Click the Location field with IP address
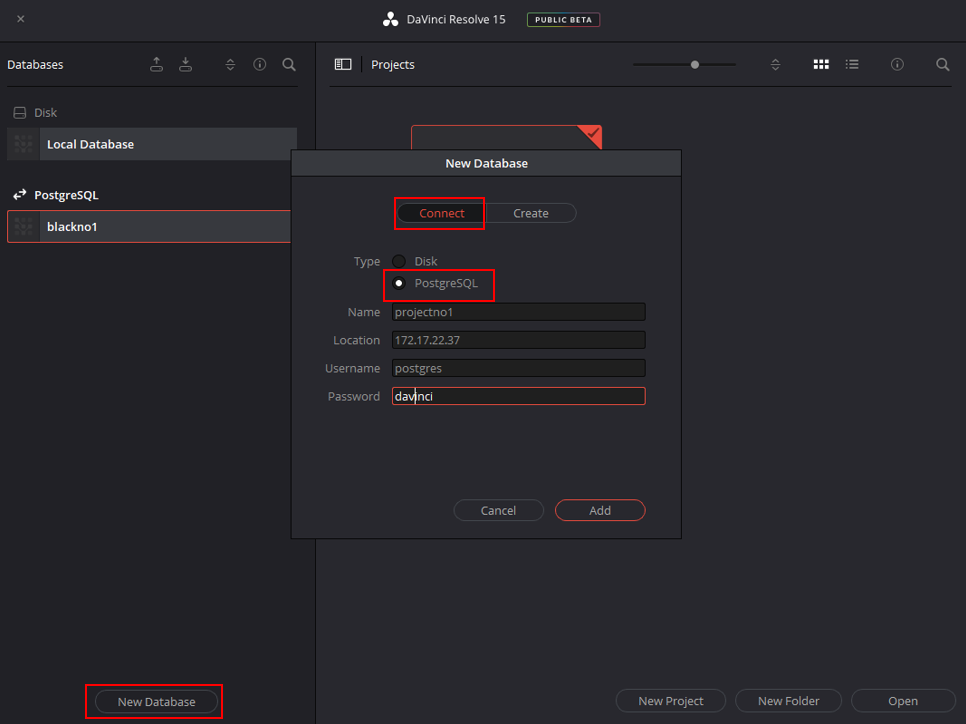Image resolution: width=966 pixels, height=724 pixels. coord(519,340)
